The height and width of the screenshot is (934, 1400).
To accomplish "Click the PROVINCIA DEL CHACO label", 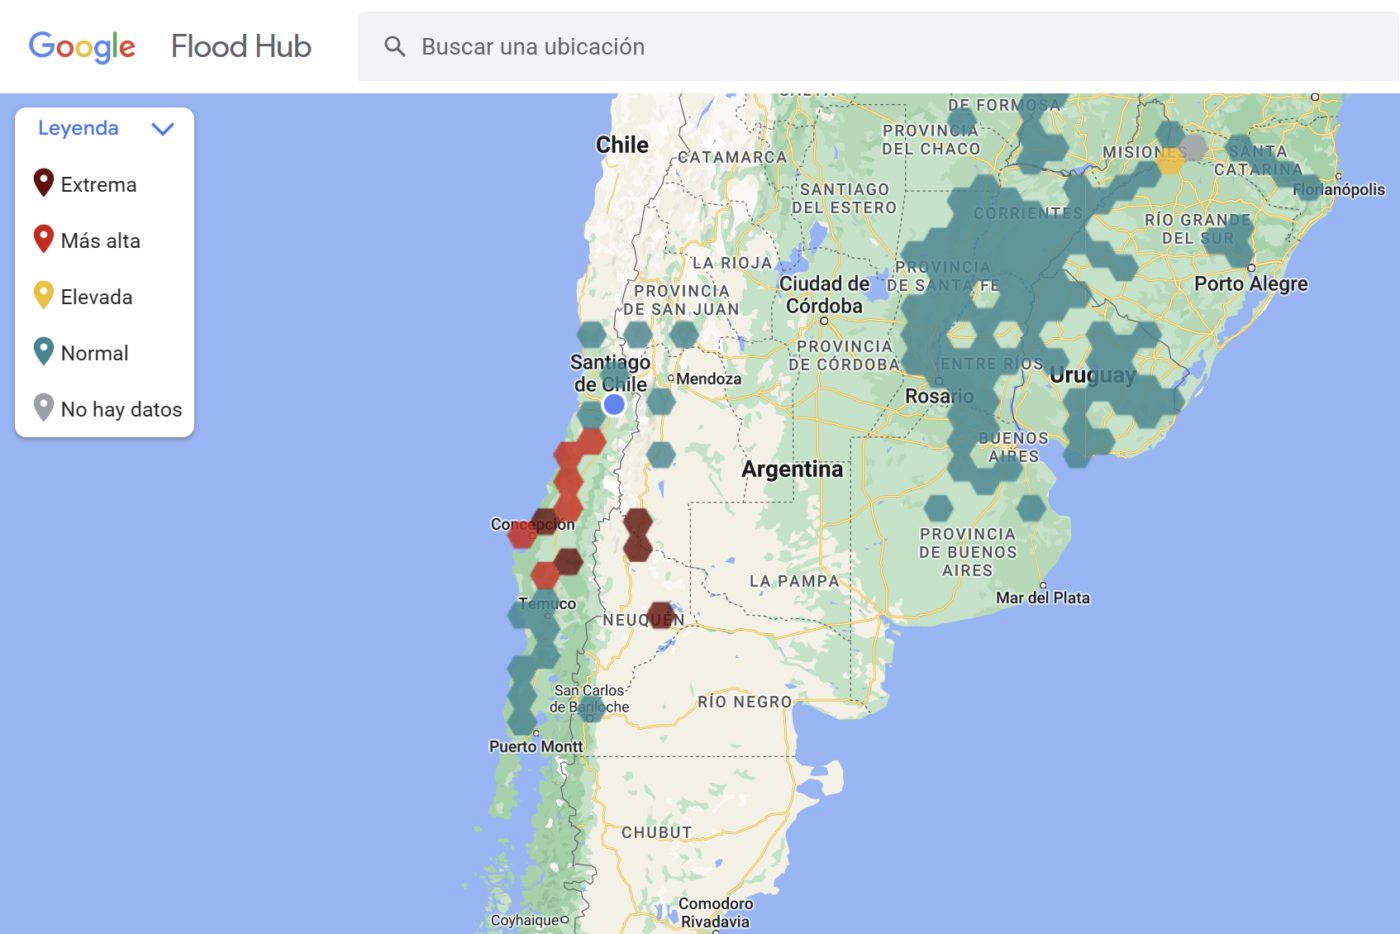I will click(931, 140).
